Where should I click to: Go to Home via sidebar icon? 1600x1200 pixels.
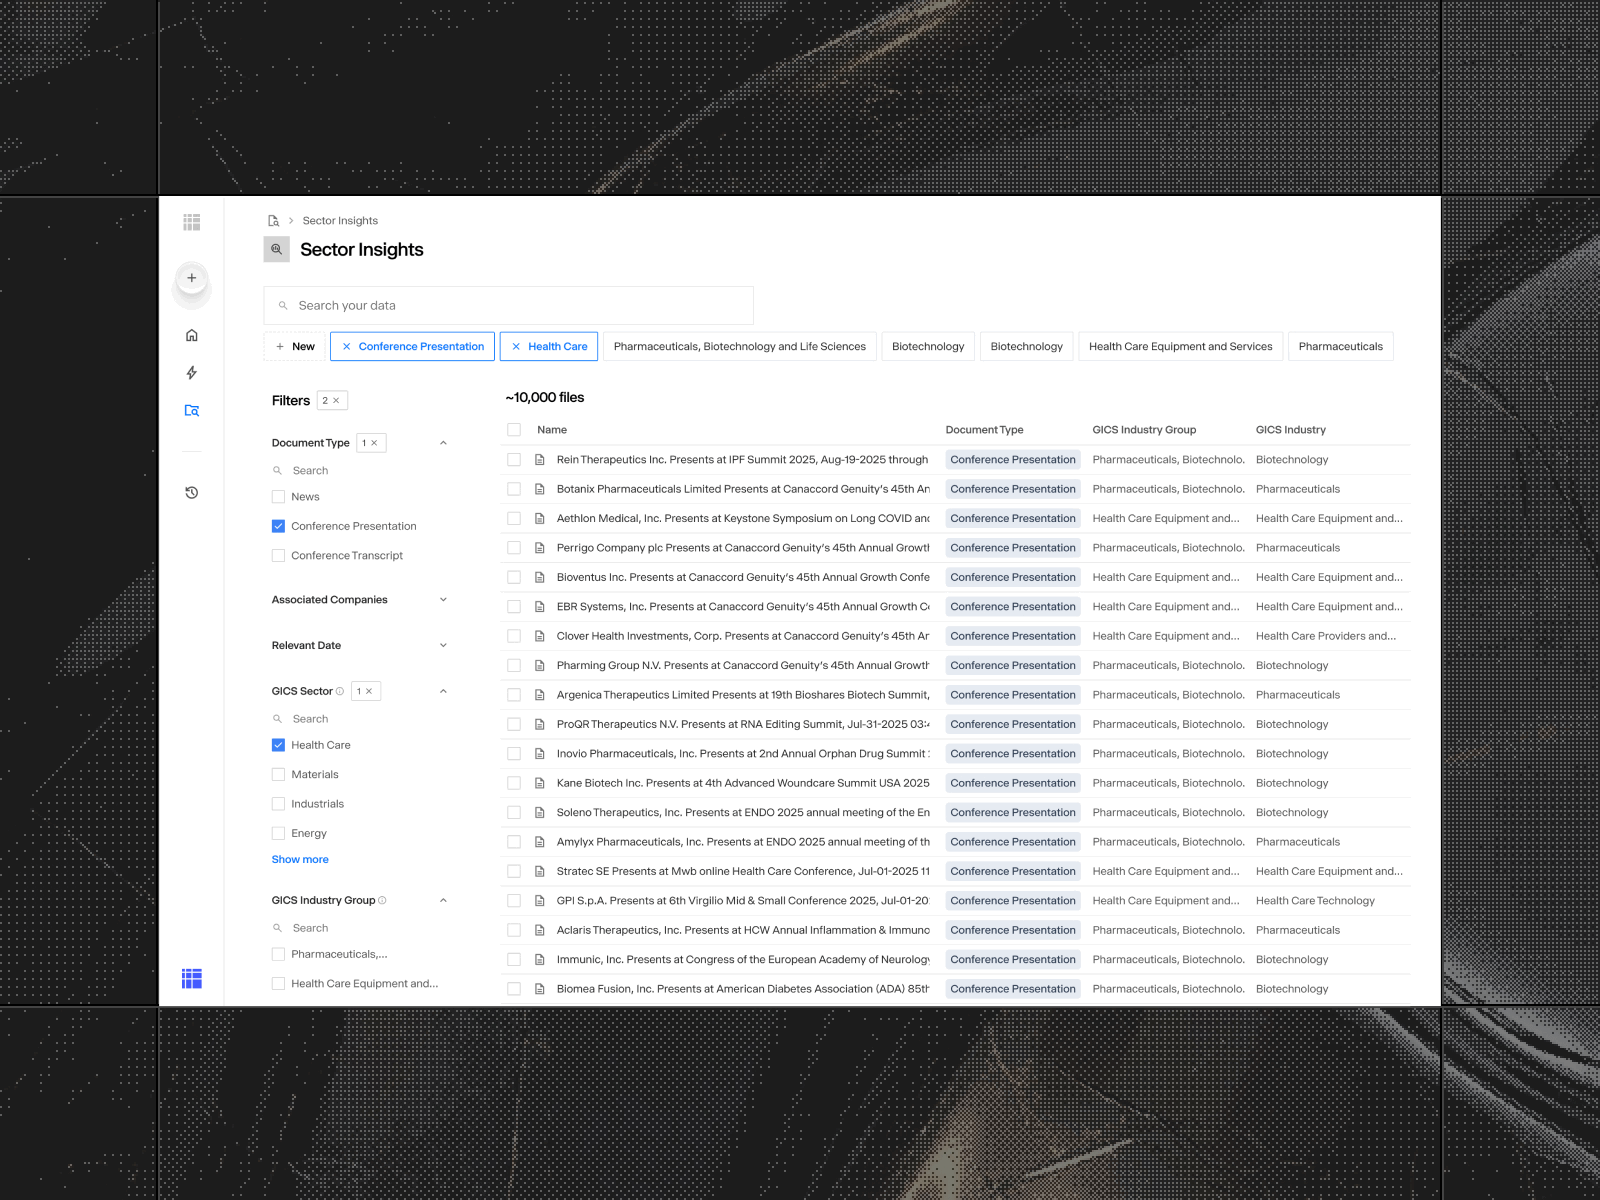tap(192, 335)
